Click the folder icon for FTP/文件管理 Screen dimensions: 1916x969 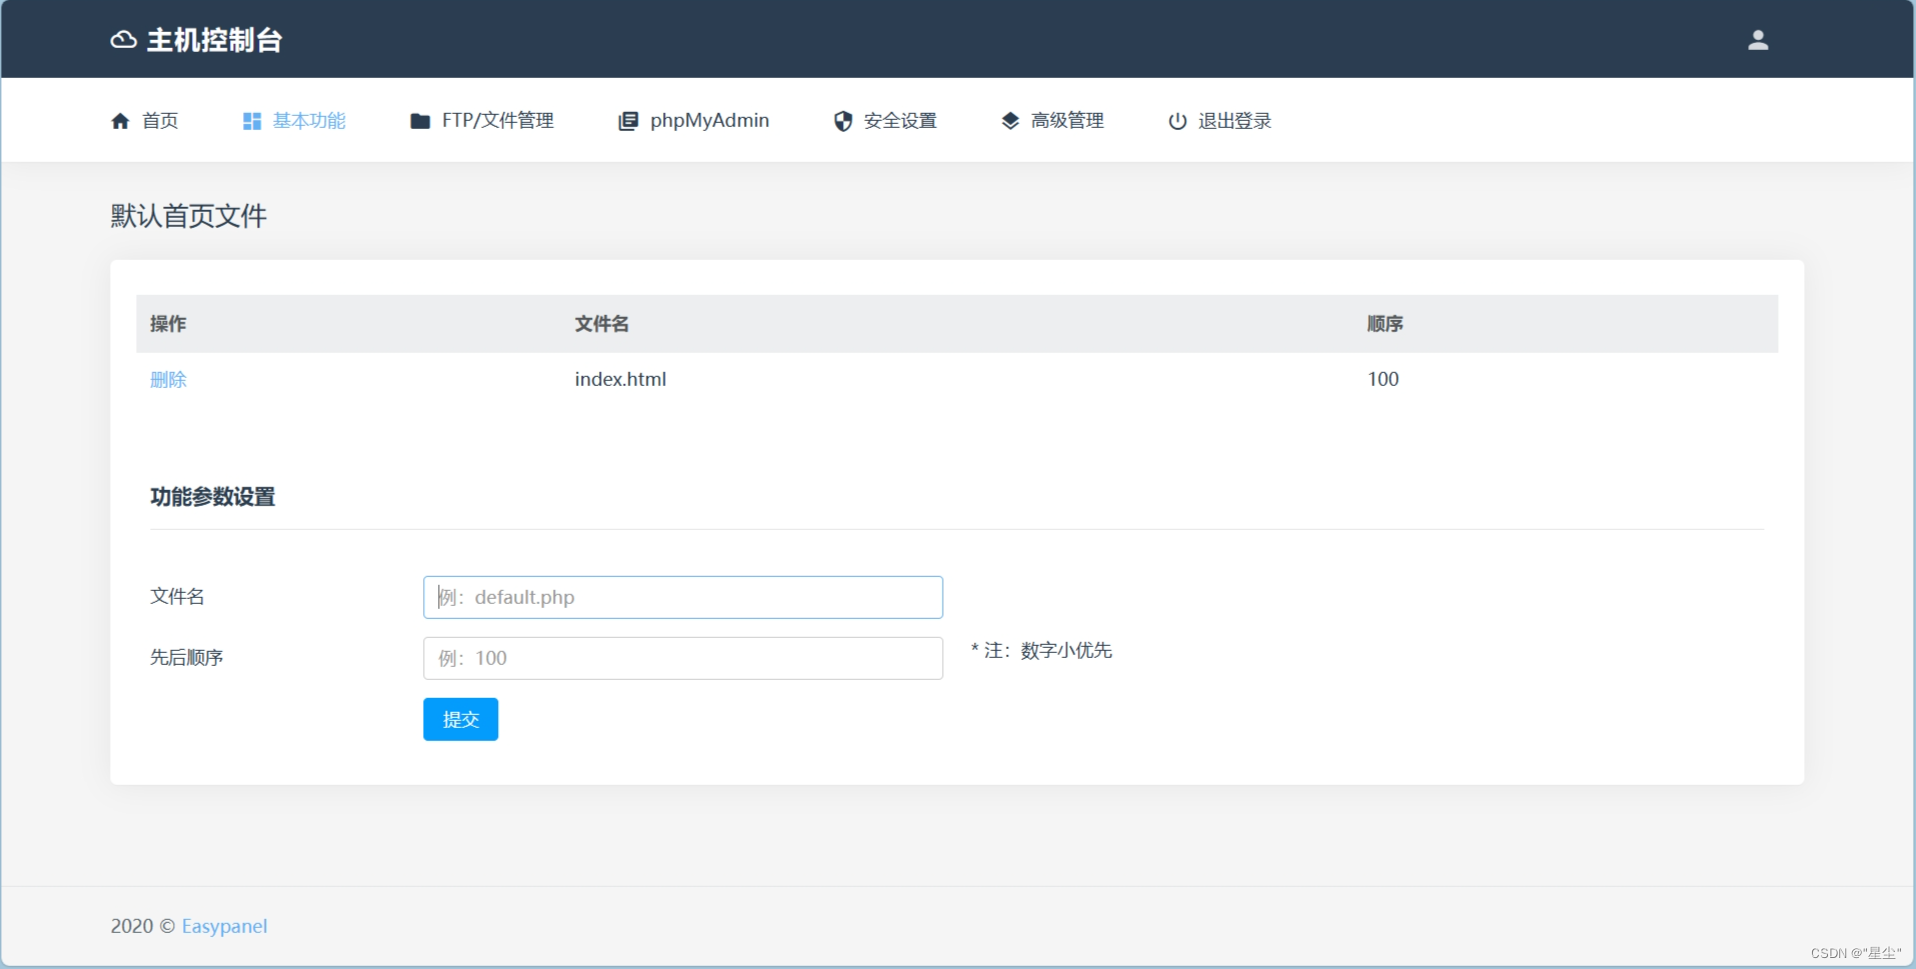[x=420, y=121]
